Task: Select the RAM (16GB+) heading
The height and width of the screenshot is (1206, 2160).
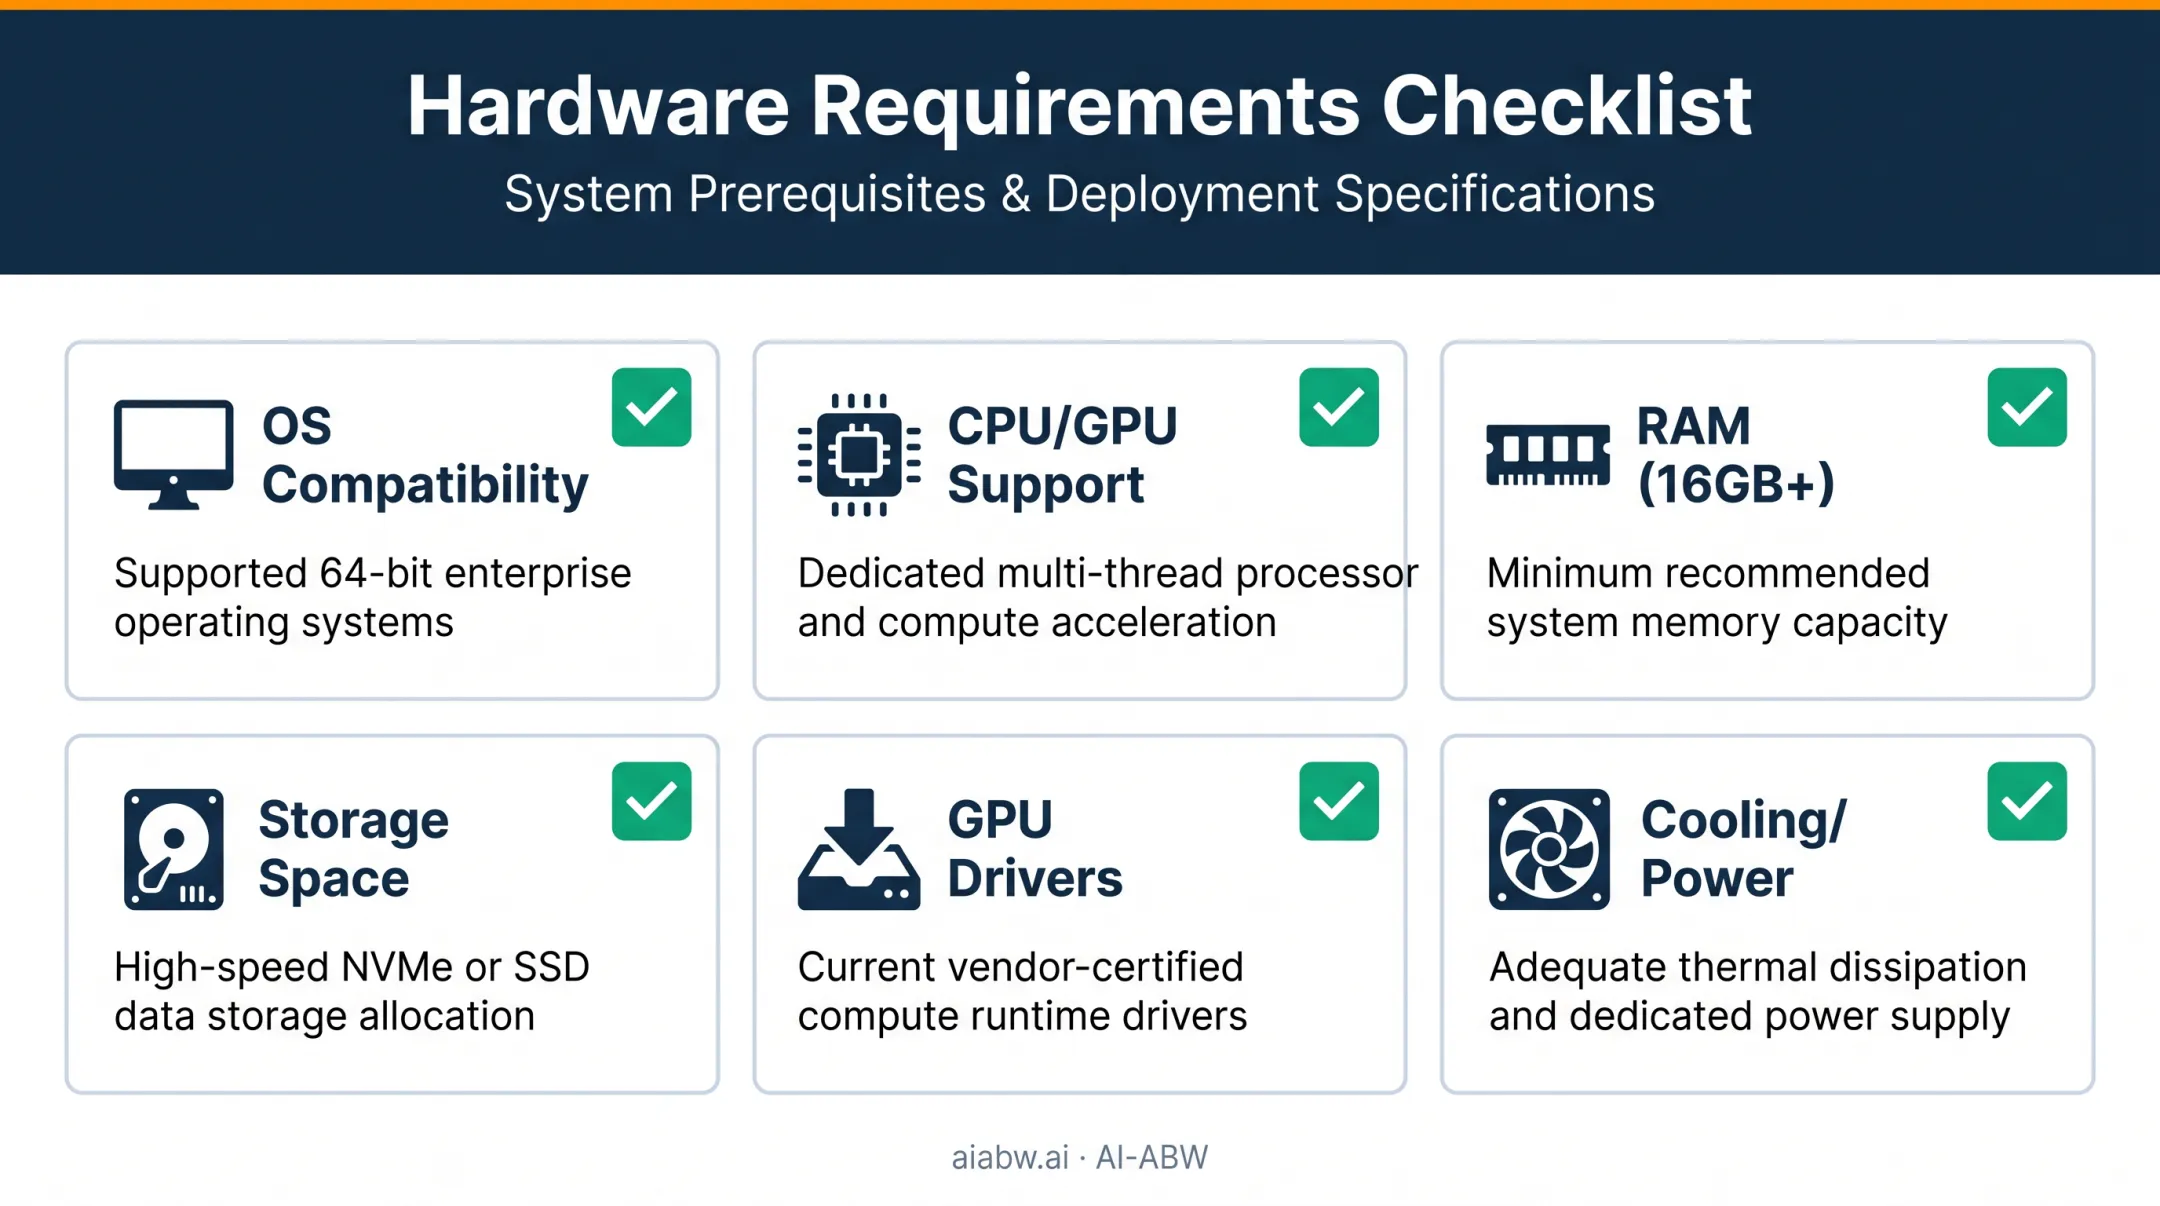Action: click(1736, 455)
